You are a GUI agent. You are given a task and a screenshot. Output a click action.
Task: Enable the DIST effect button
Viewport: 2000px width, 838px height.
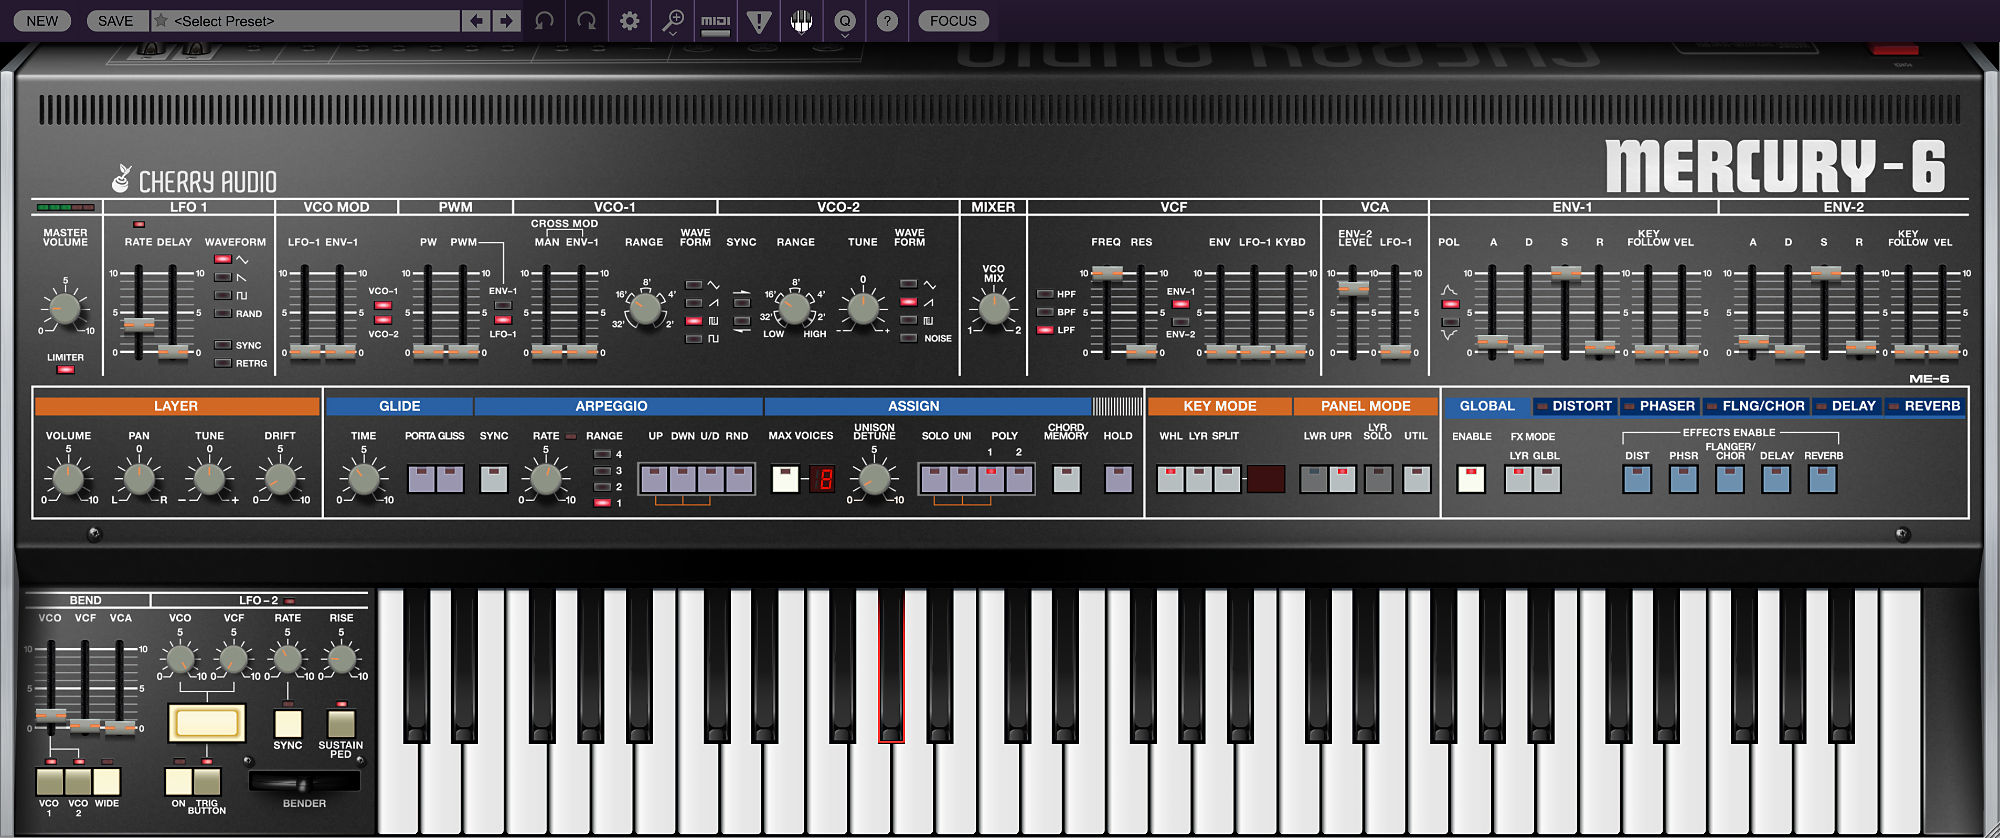pyautogui.click(x=1637, y=479)
